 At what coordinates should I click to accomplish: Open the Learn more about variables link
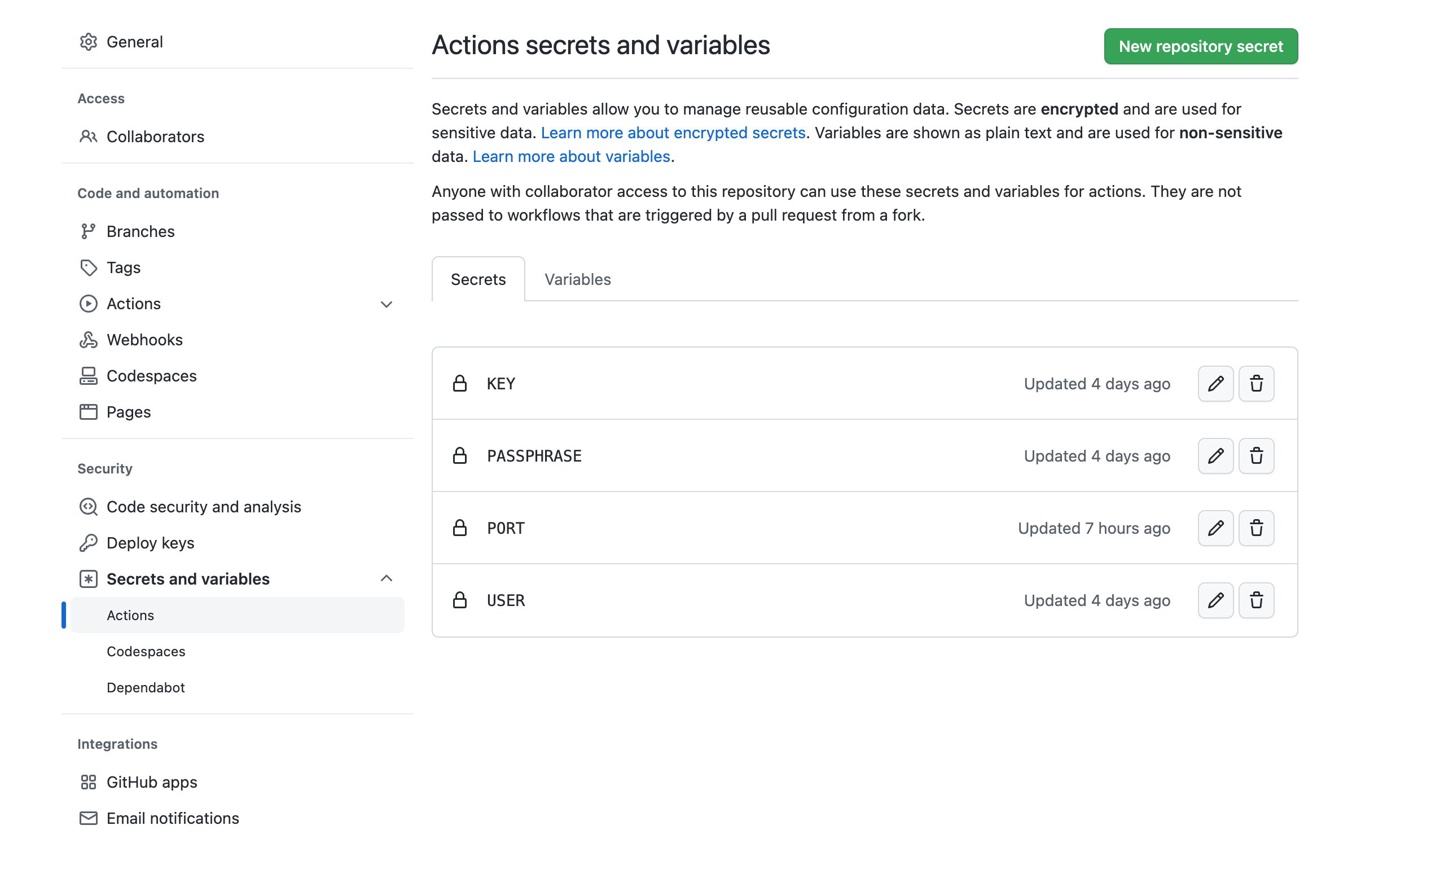pyautogui.click(x=571, y=156)
